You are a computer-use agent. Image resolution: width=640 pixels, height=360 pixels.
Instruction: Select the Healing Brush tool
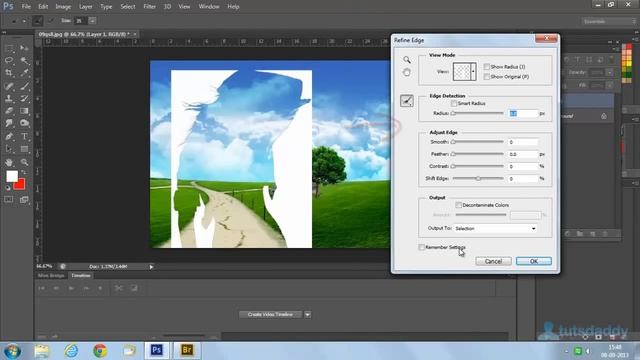tap(9, 86)
